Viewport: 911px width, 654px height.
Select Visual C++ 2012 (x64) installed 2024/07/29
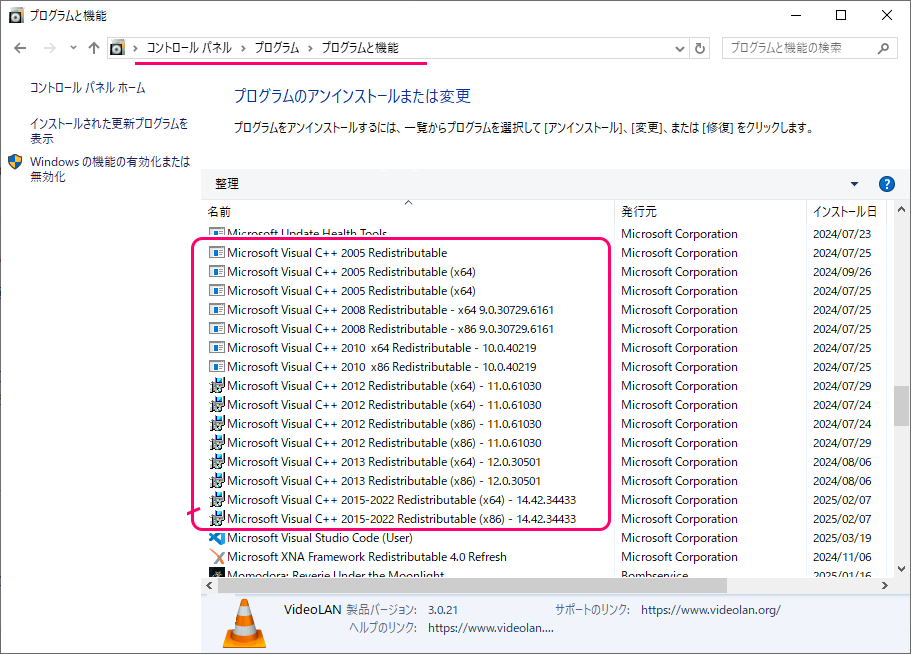pyautogui.click(x=375, y=386)
